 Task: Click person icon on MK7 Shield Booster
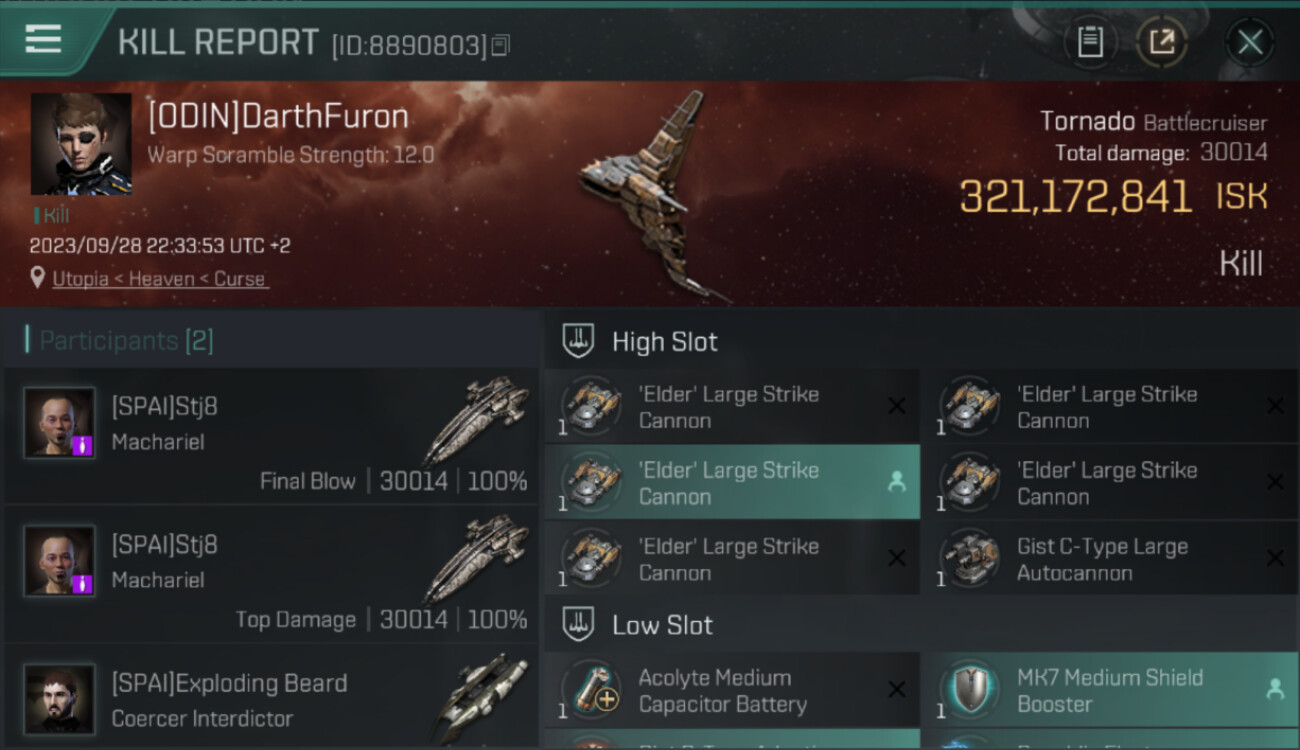pos(1275,689)
